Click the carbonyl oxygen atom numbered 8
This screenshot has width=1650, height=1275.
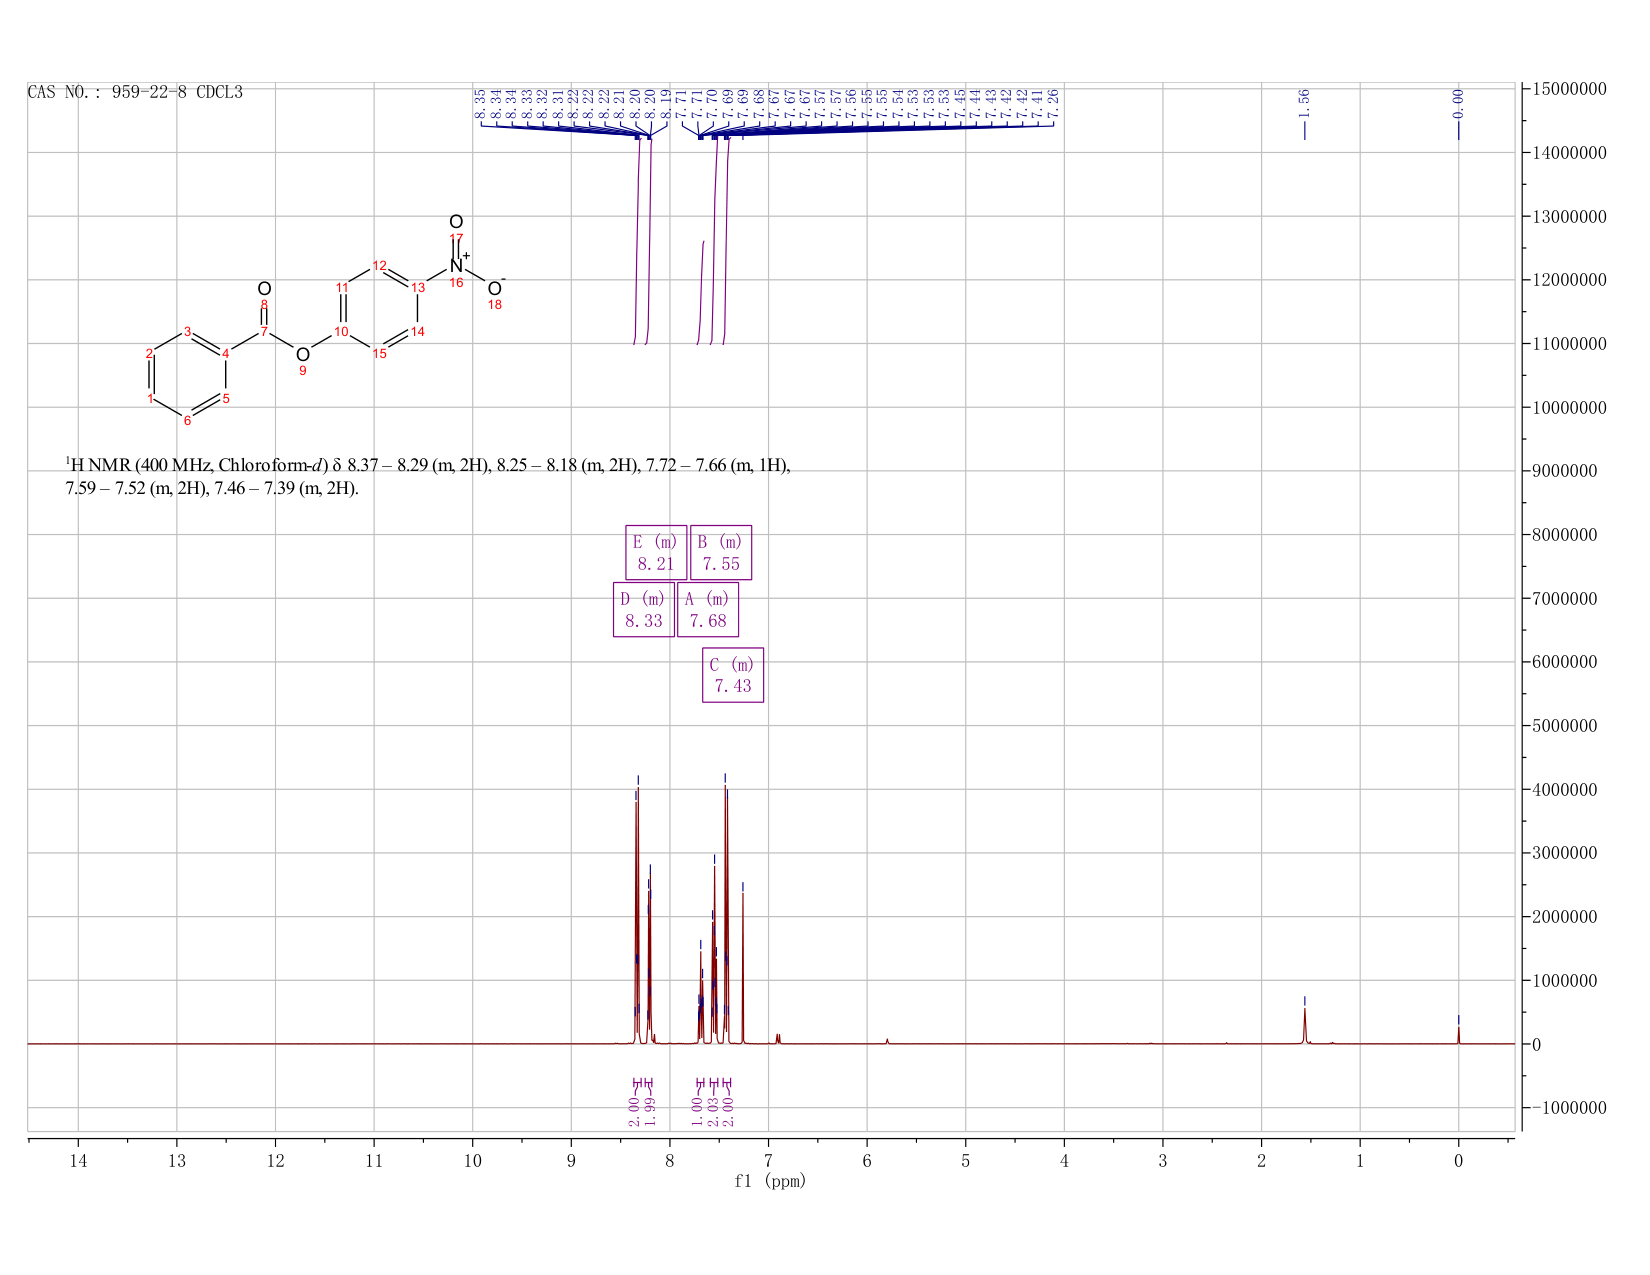tap(264, 289)
